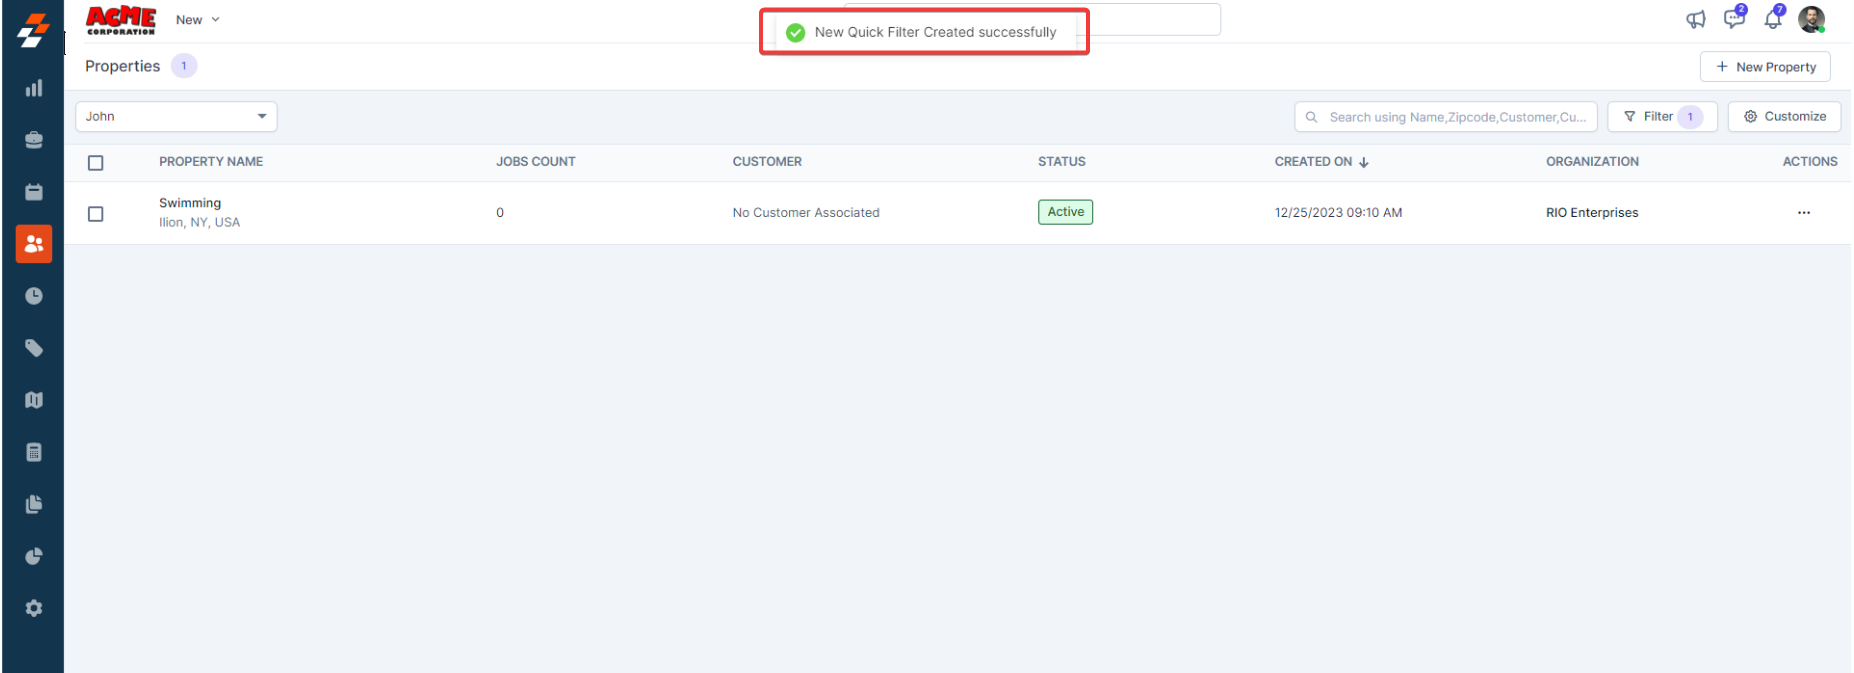Click the briefcase jobs sidebar icon
Screen dimensions: 1854x673
coord(34,140)
